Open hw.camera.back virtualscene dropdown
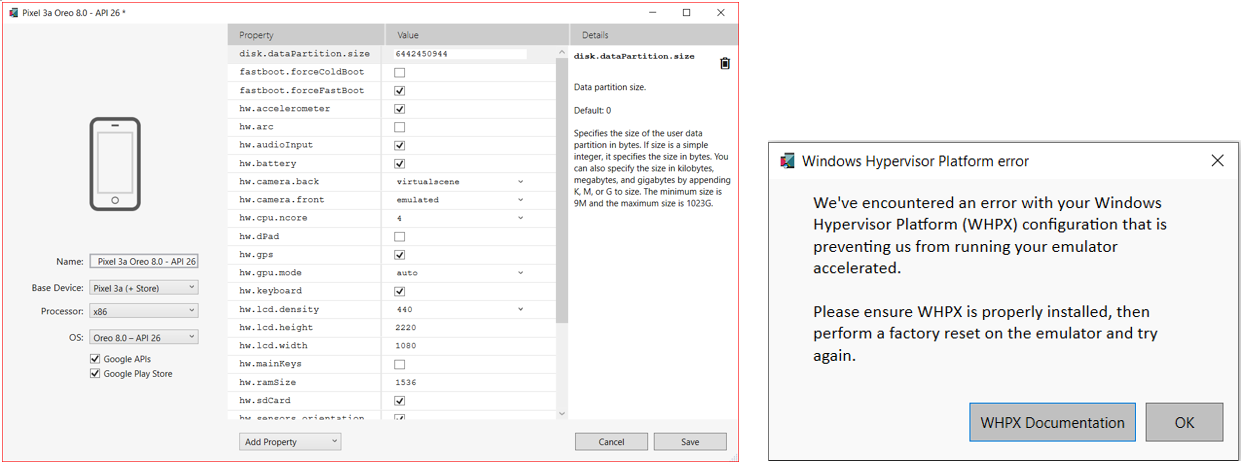 (x=460, y=182)
